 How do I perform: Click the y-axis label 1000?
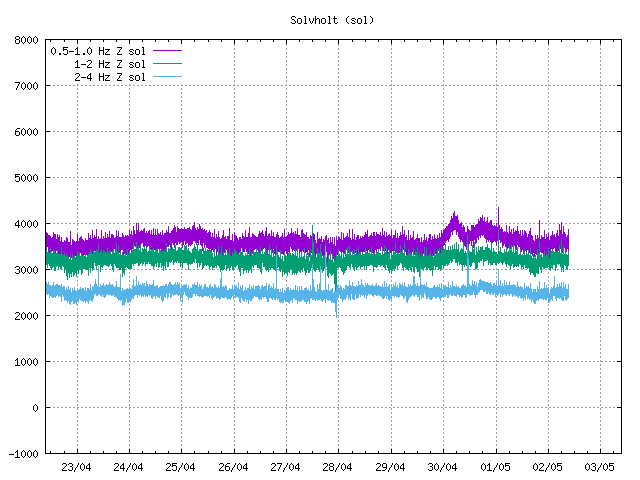(26, 362)
